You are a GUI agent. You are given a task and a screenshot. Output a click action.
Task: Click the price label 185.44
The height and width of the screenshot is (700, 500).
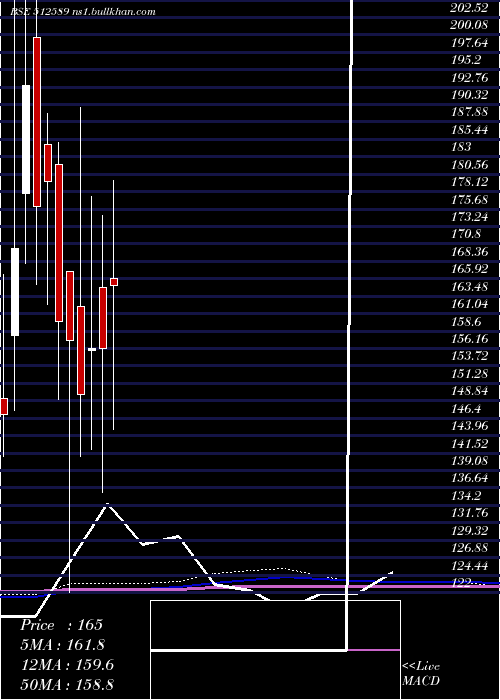coord(469,129)
